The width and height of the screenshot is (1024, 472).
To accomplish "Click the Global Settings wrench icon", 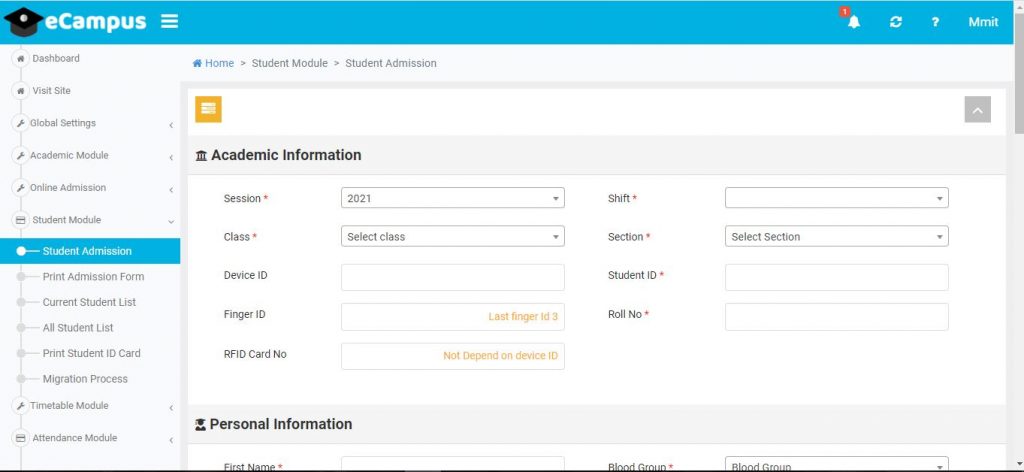I will [x=21, y=123].
